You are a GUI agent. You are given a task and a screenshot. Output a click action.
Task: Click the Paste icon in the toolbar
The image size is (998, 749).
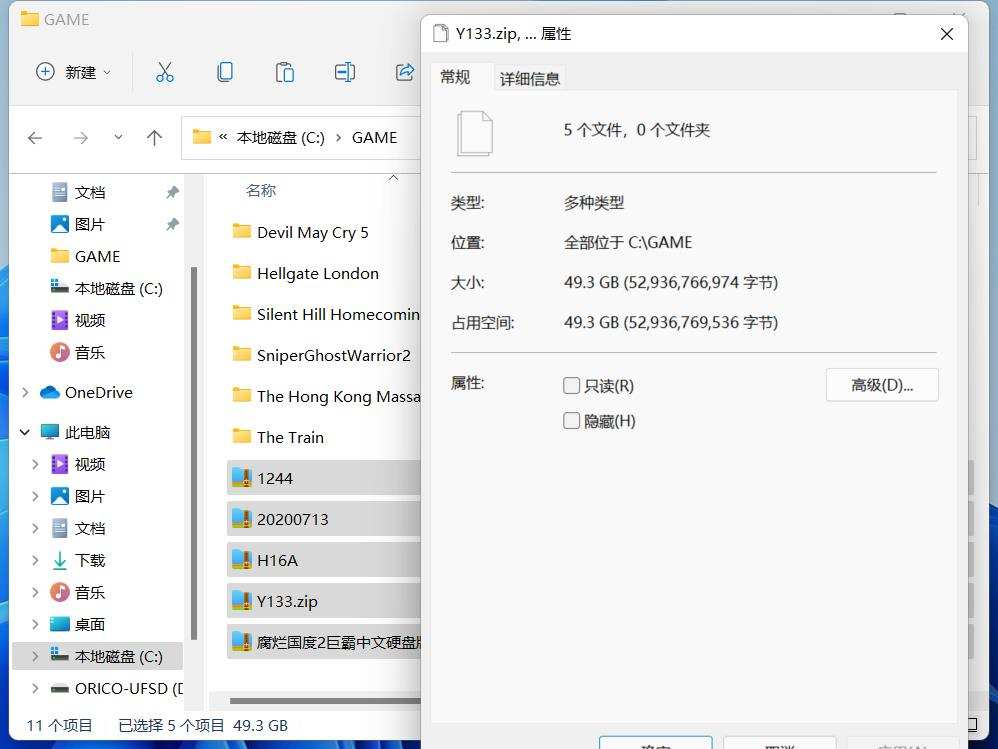(284, 72)
